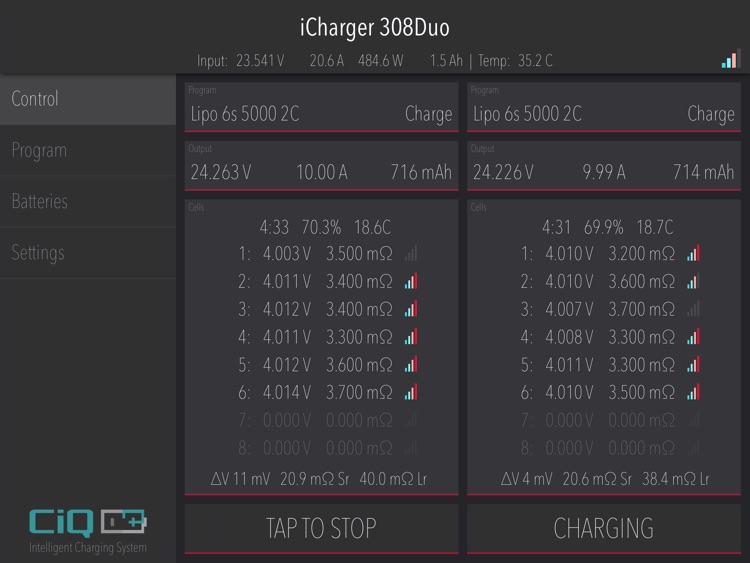Click left channel cell 1 dimmed bars icon
Viewport: 750px width, 563px height.
pyautogui.click(x=411, y=254)
